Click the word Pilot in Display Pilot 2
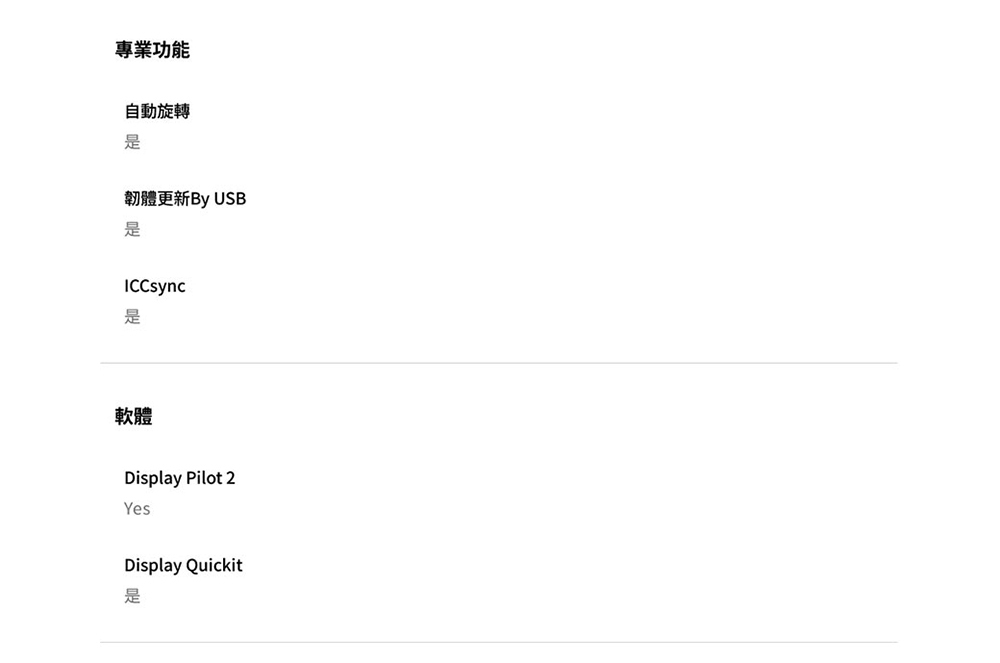This screenshot has width=1000, height=663. click(x=203, y=478)
